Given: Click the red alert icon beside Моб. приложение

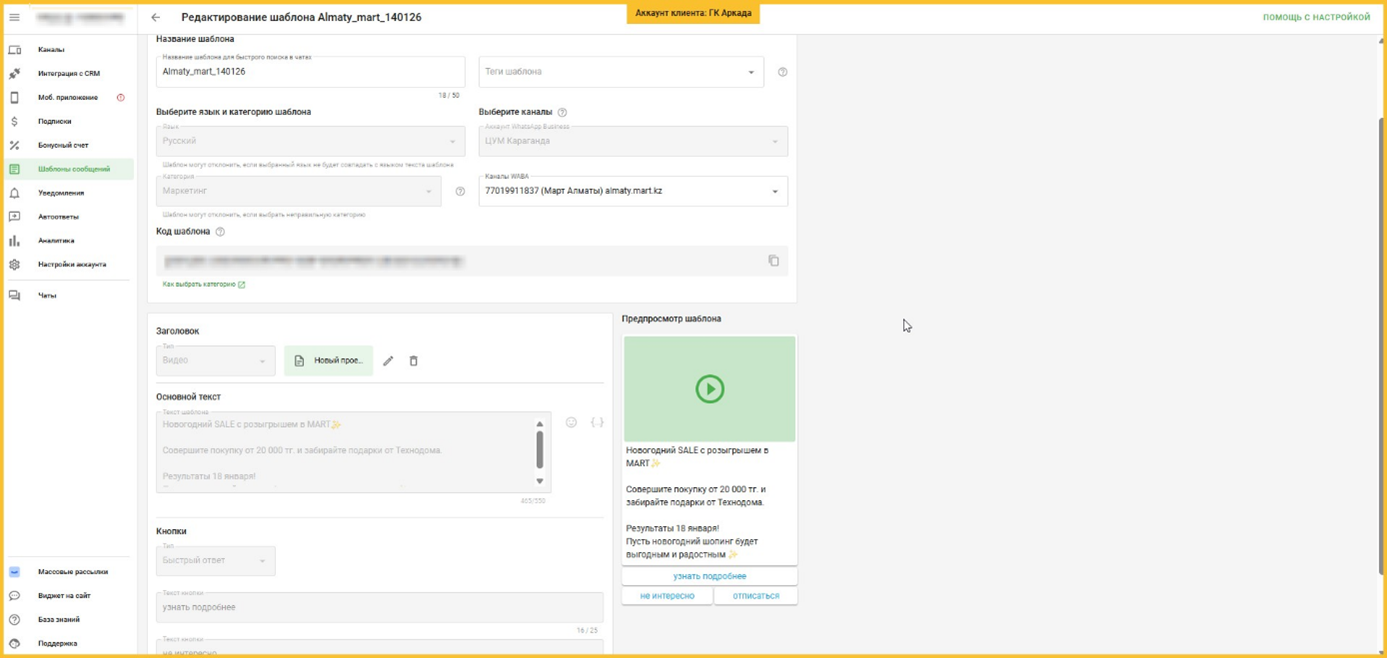Looking at the screenshot, I should point(121,97).
